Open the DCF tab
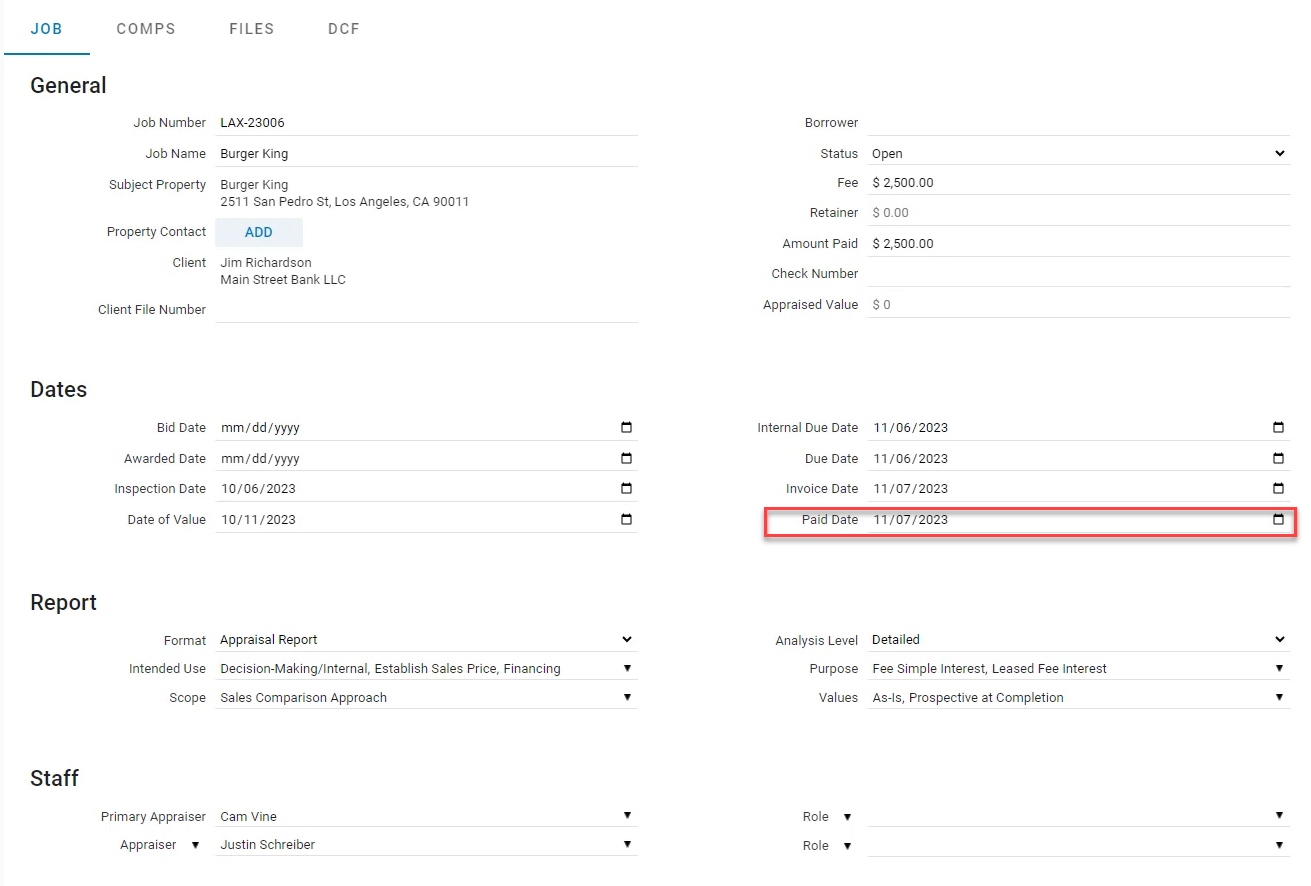 343,29
